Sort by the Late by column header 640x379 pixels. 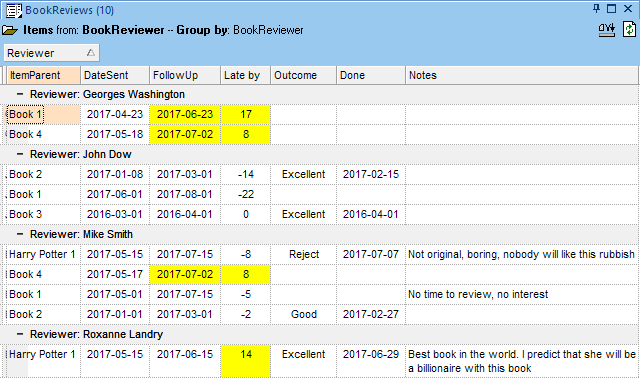pyautogui.click(x=246, y=75)
